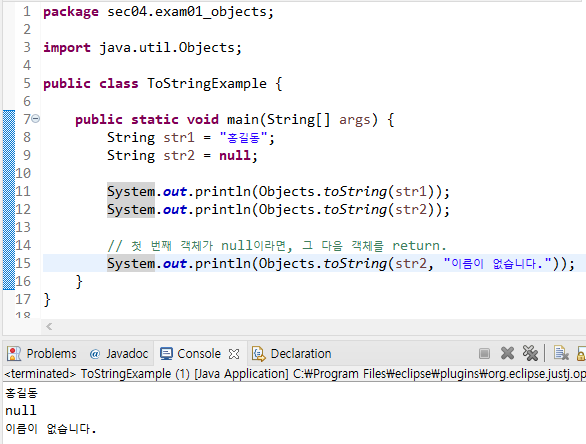Viewport: 586px width, 444px height.
Task: Click the @ icon of the Javadoc tab
Action: [x=95, y=354]
